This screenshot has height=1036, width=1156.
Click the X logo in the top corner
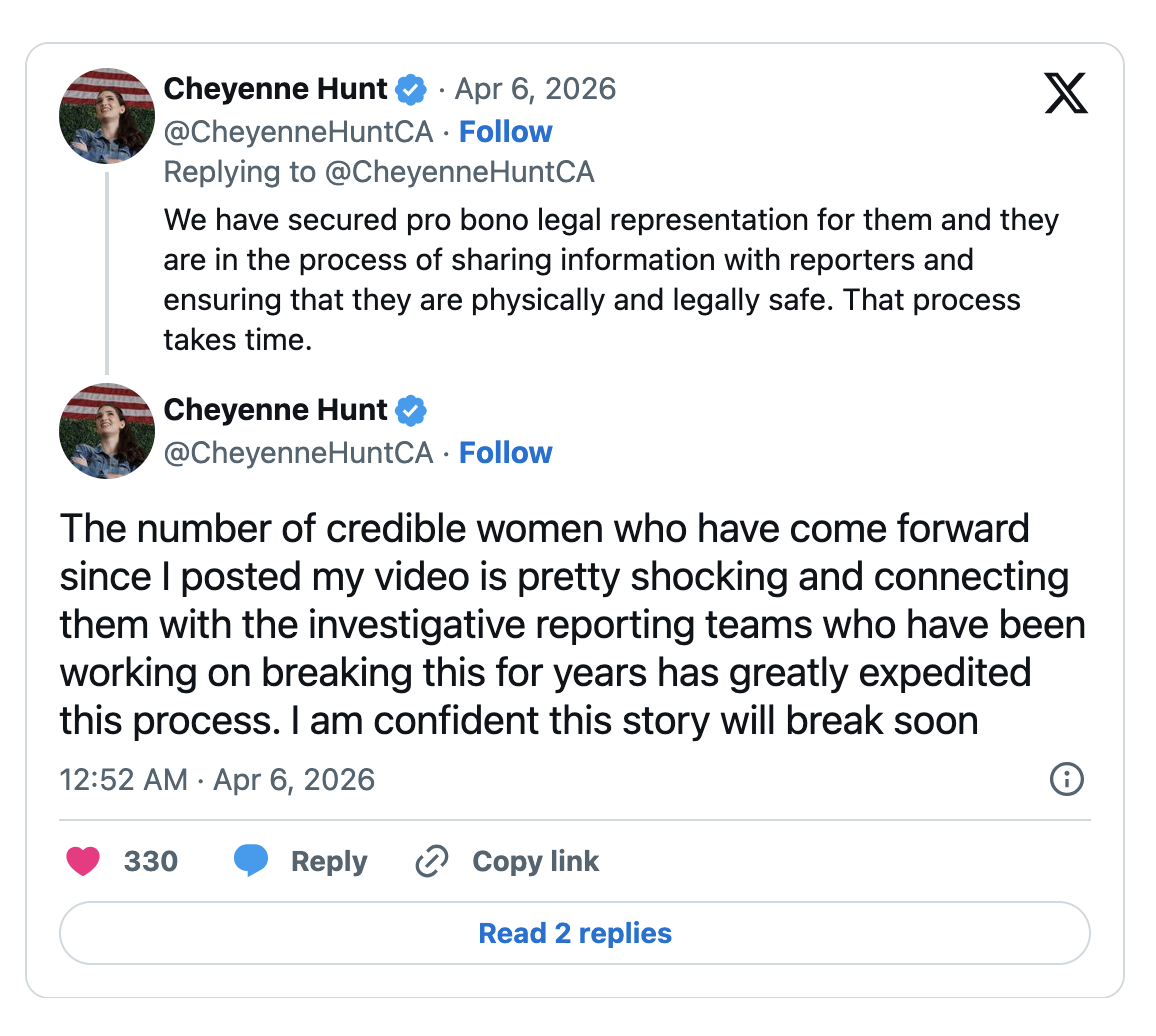pos(1065,94)
